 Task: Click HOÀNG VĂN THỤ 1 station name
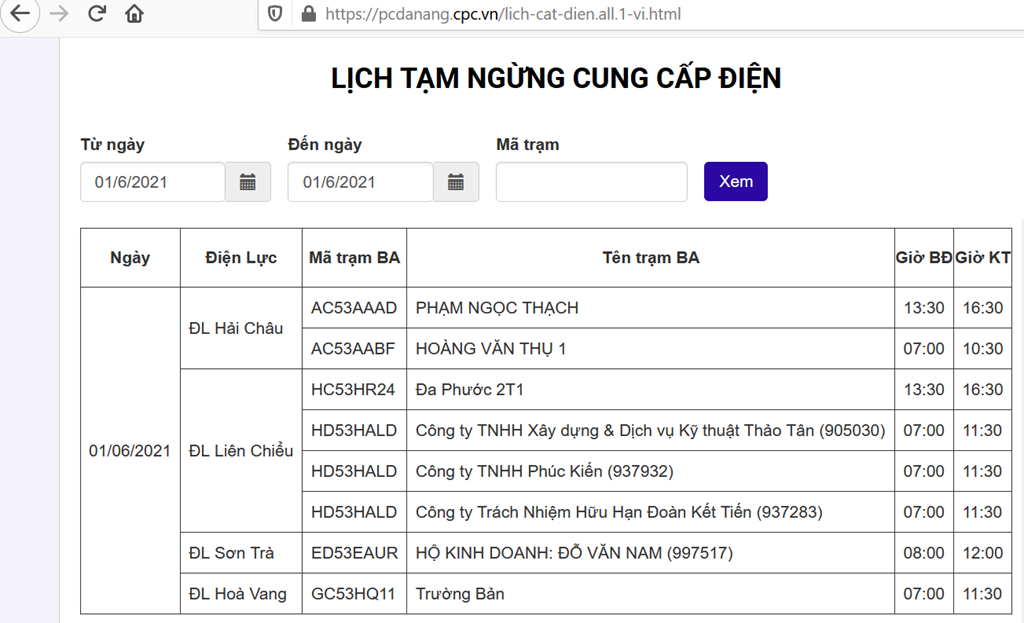click(x=491, y=349)
